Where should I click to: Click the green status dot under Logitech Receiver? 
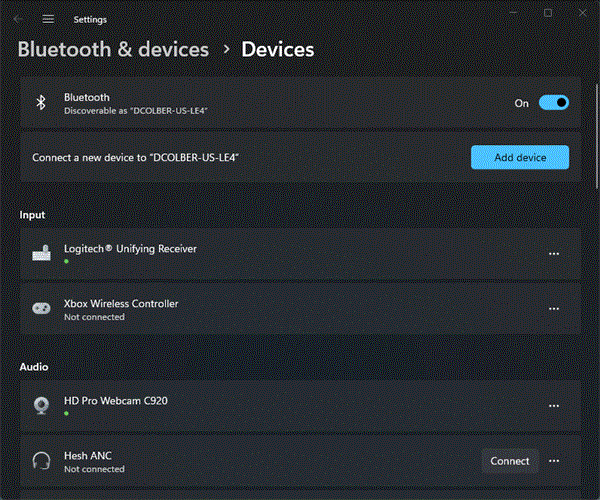tap(66, 261)
